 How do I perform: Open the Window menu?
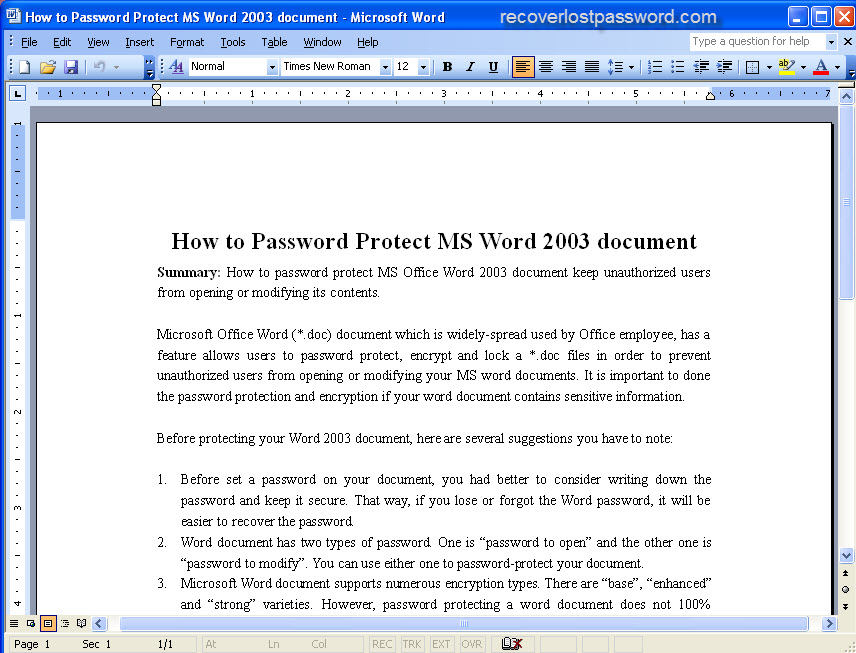322,42
